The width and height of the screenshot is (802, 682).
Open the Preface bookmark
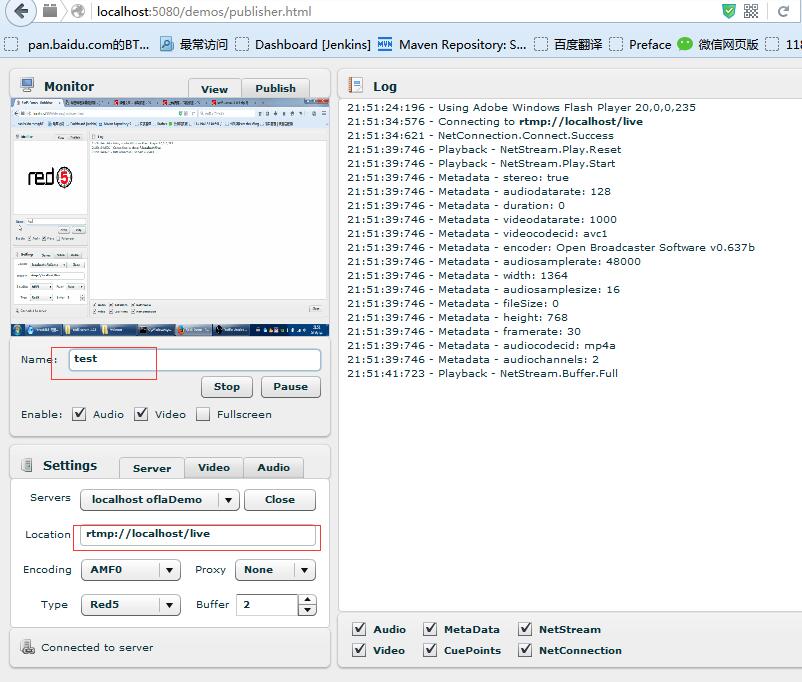tap(640, 45)
